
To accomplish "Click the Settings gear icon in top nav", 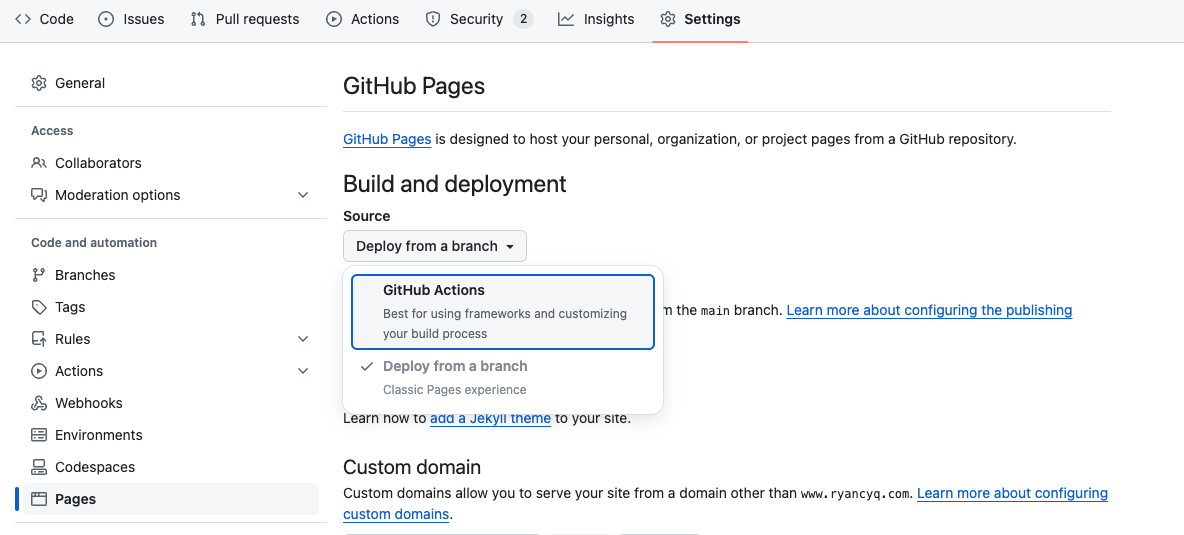I will 668,20.
